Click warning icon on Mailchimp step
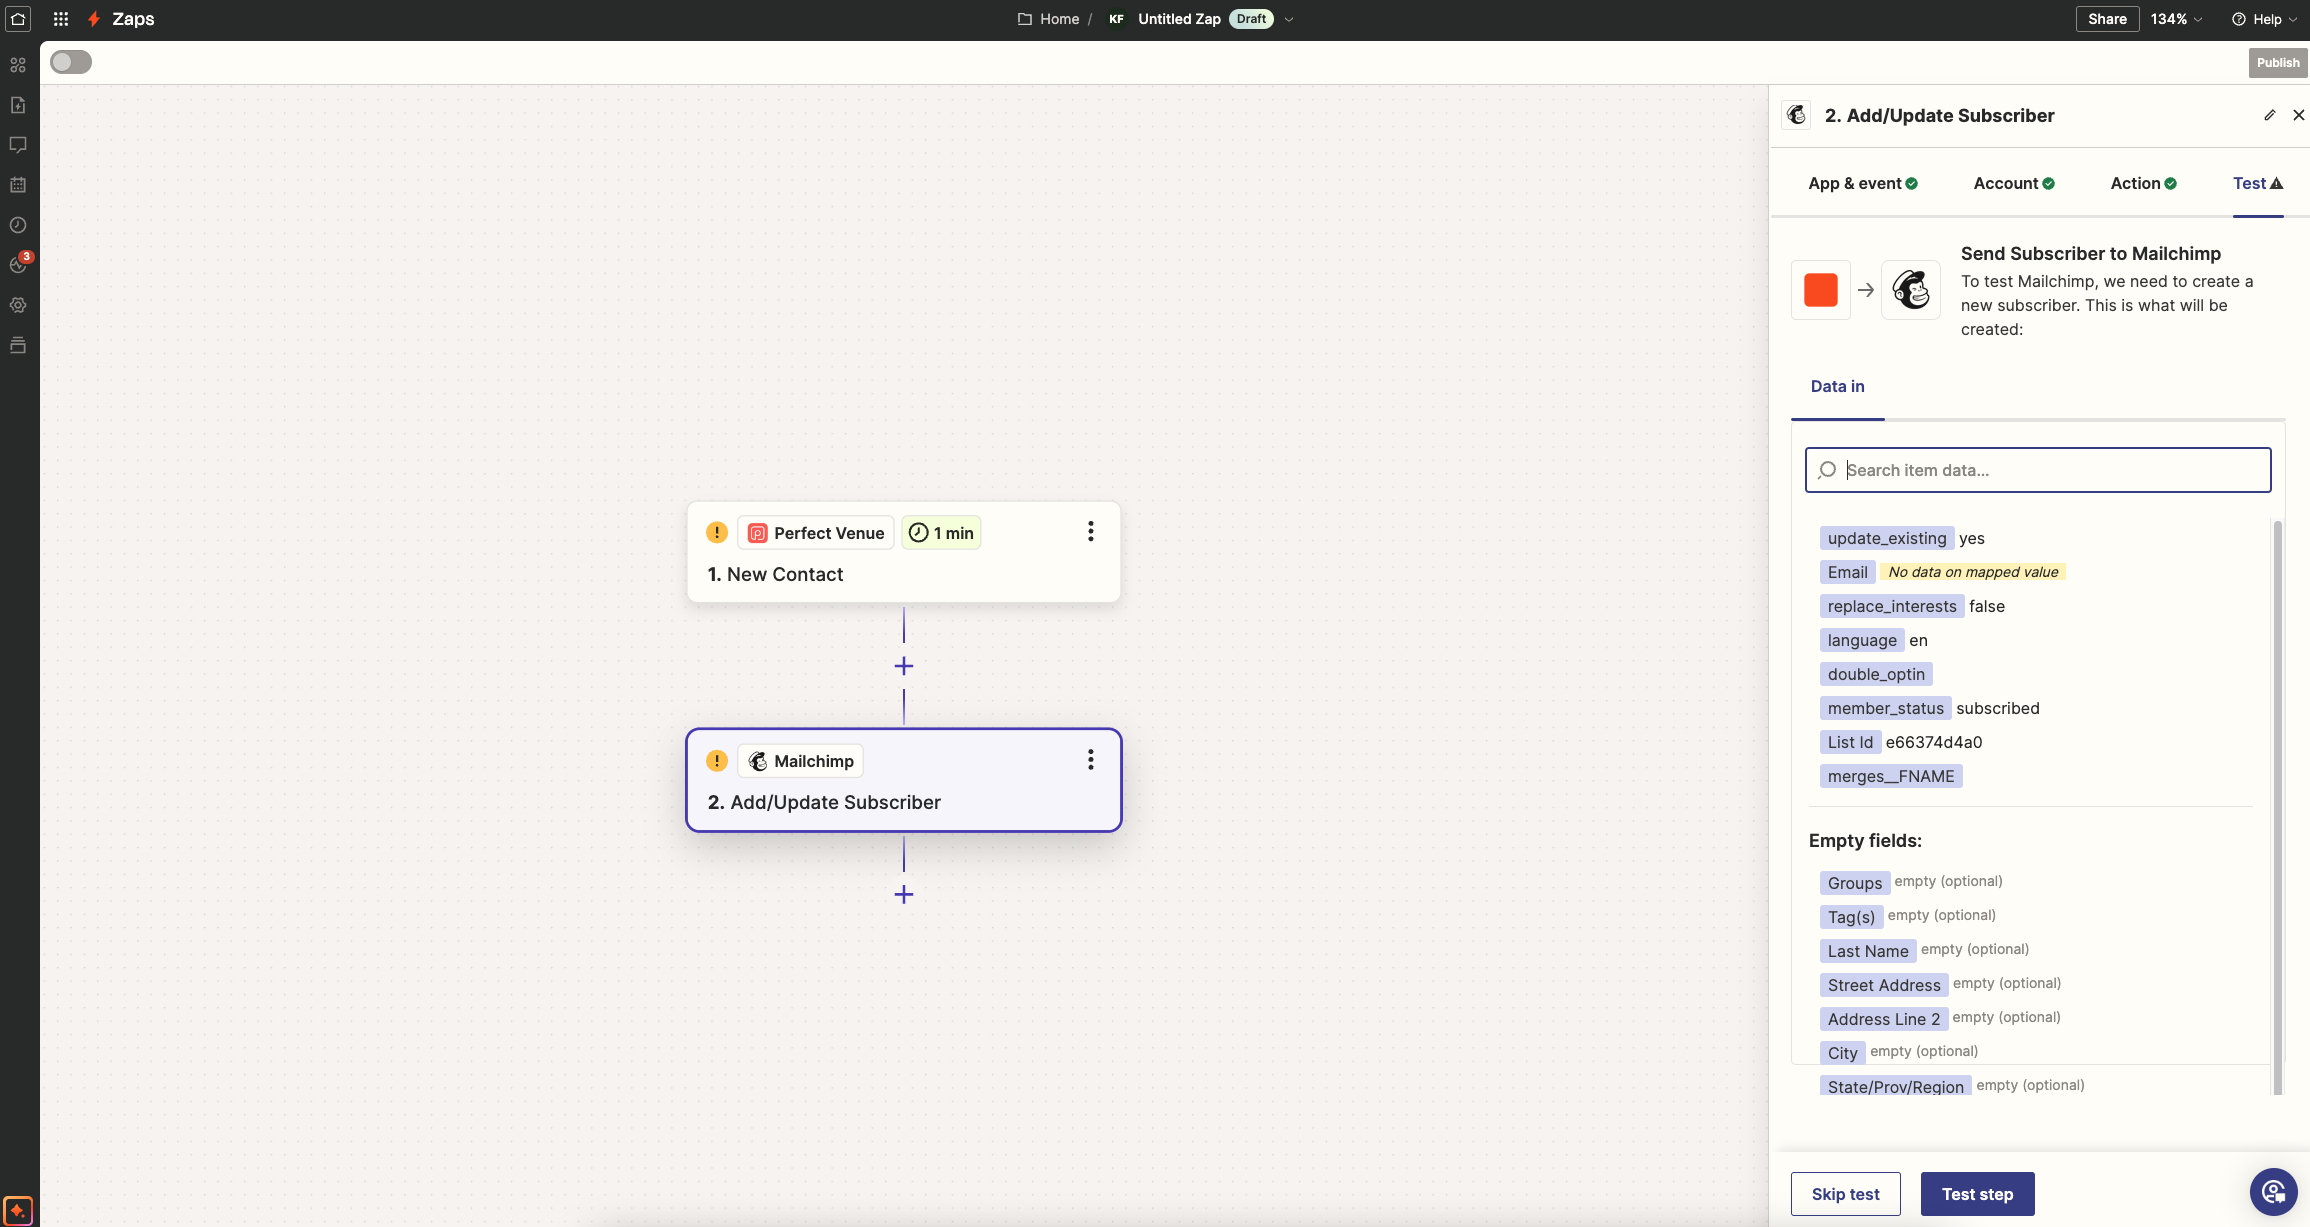Viewport: 2310px width, 1227px height. (716, 760)
